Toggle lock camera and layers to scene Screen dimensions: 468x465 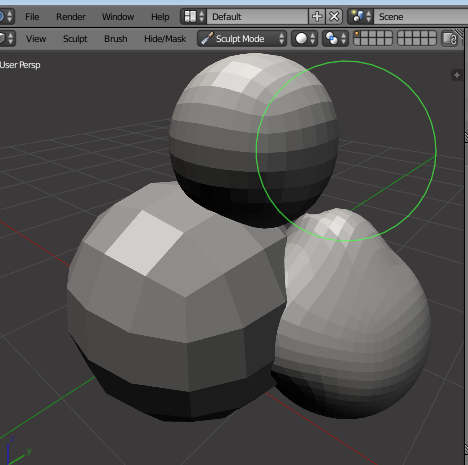450,39
